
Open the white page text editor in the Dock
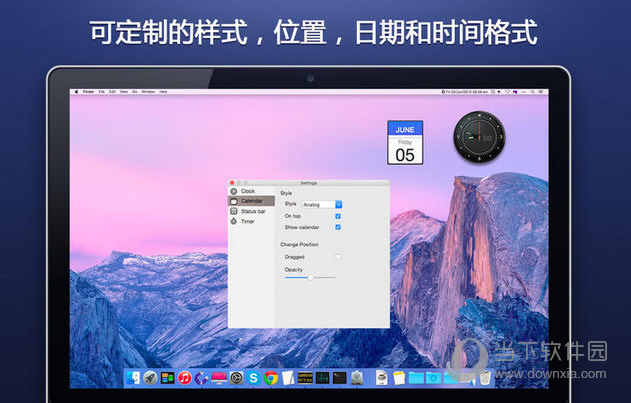pos(288,378)
